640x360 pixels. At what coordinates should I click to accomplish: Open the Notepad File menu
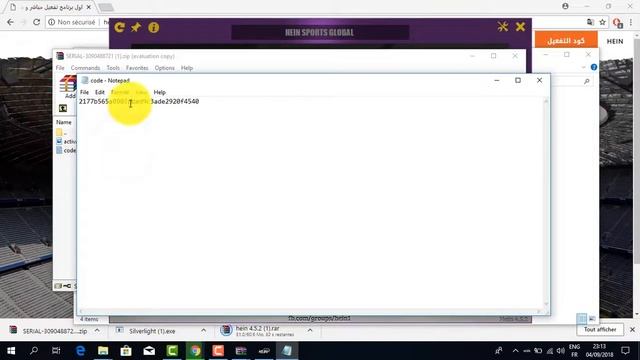pos(84,92)
